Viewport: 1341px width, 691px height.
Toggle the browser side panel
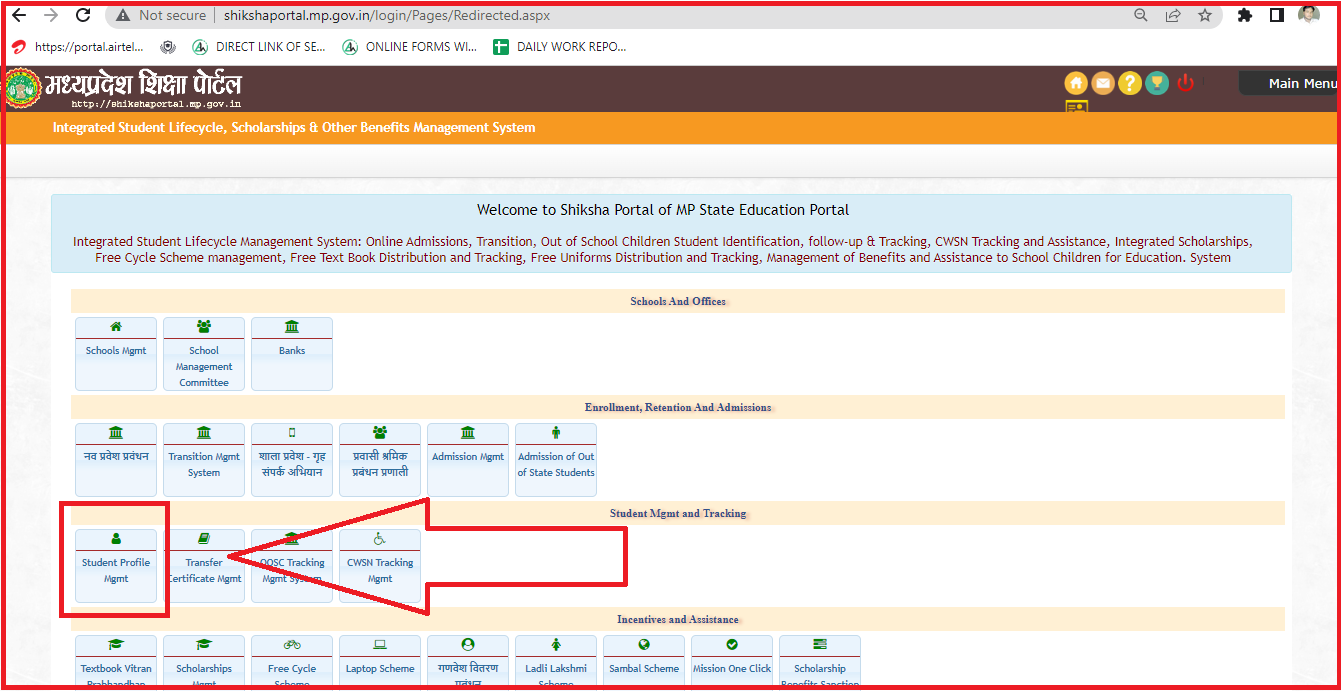tap(1277, 16)
